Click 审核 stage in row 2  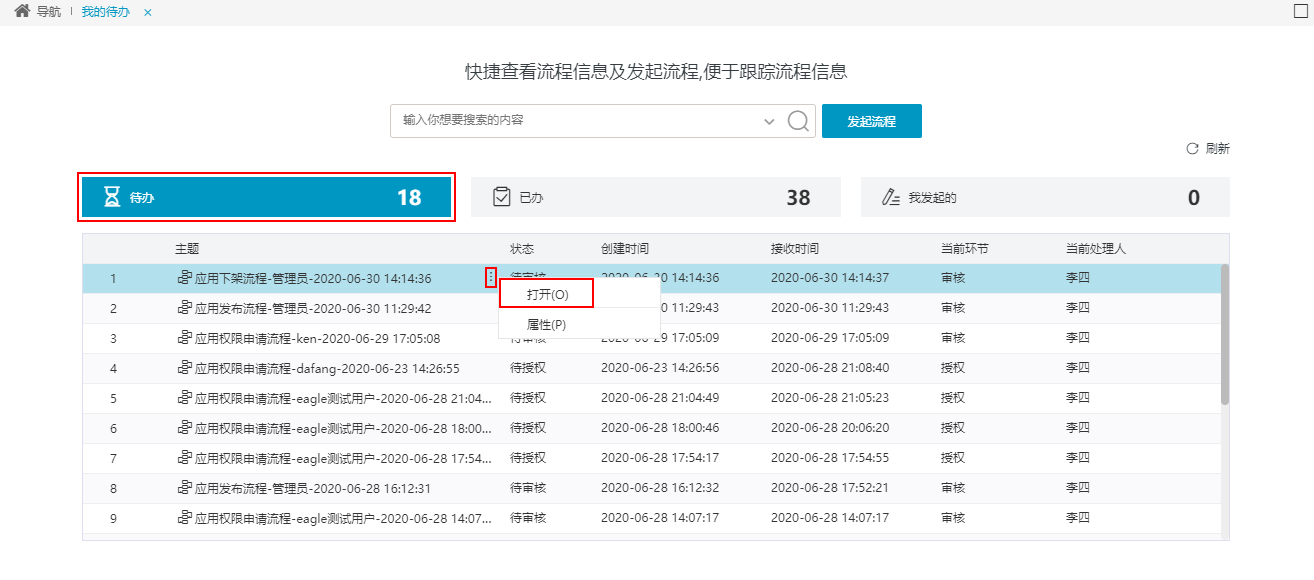click(x=953, y=308)
